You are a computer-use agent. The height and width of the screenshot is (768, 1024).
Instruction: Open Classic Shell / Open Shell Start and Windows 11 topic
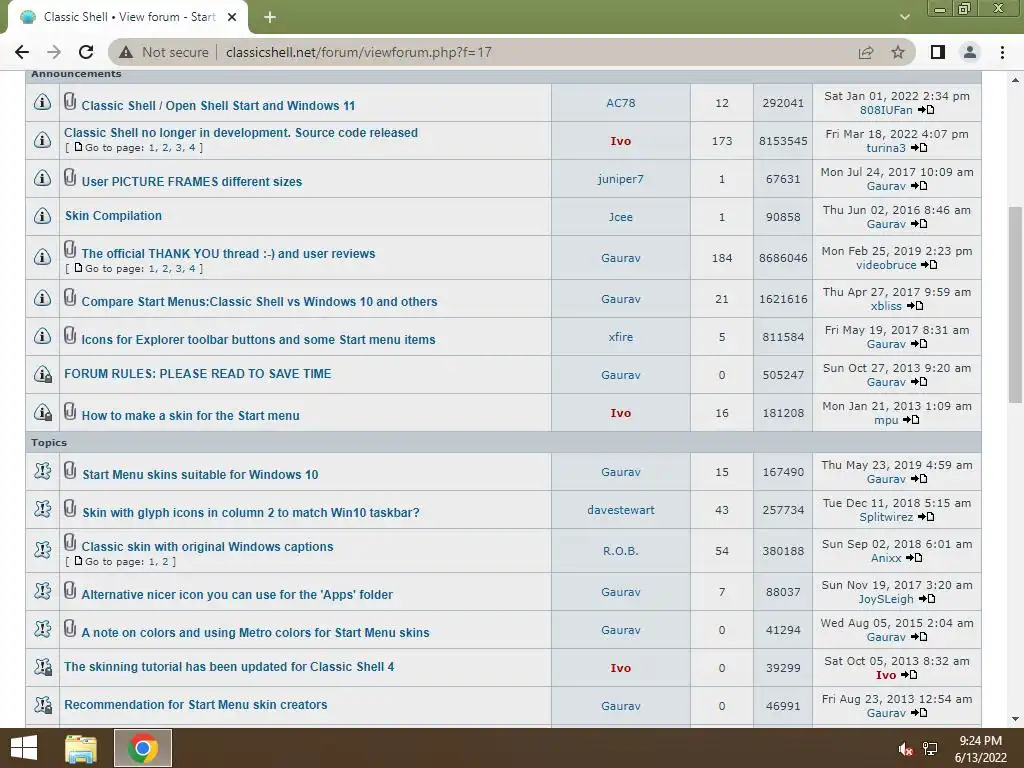pyautogui.click(x=218, y=106)
